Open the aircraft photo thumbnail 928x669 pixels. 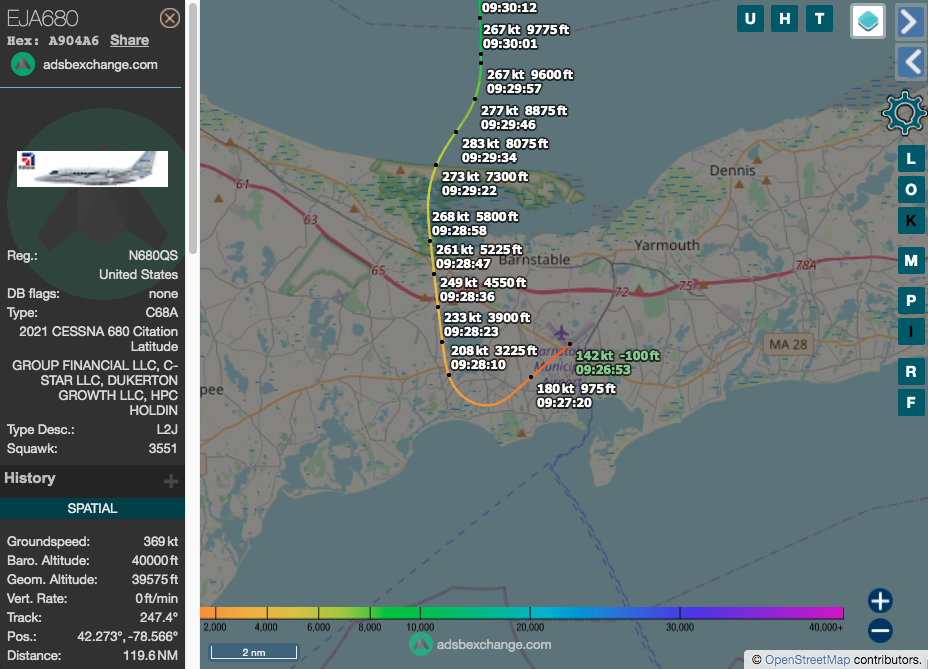click(x=92, y=169)
